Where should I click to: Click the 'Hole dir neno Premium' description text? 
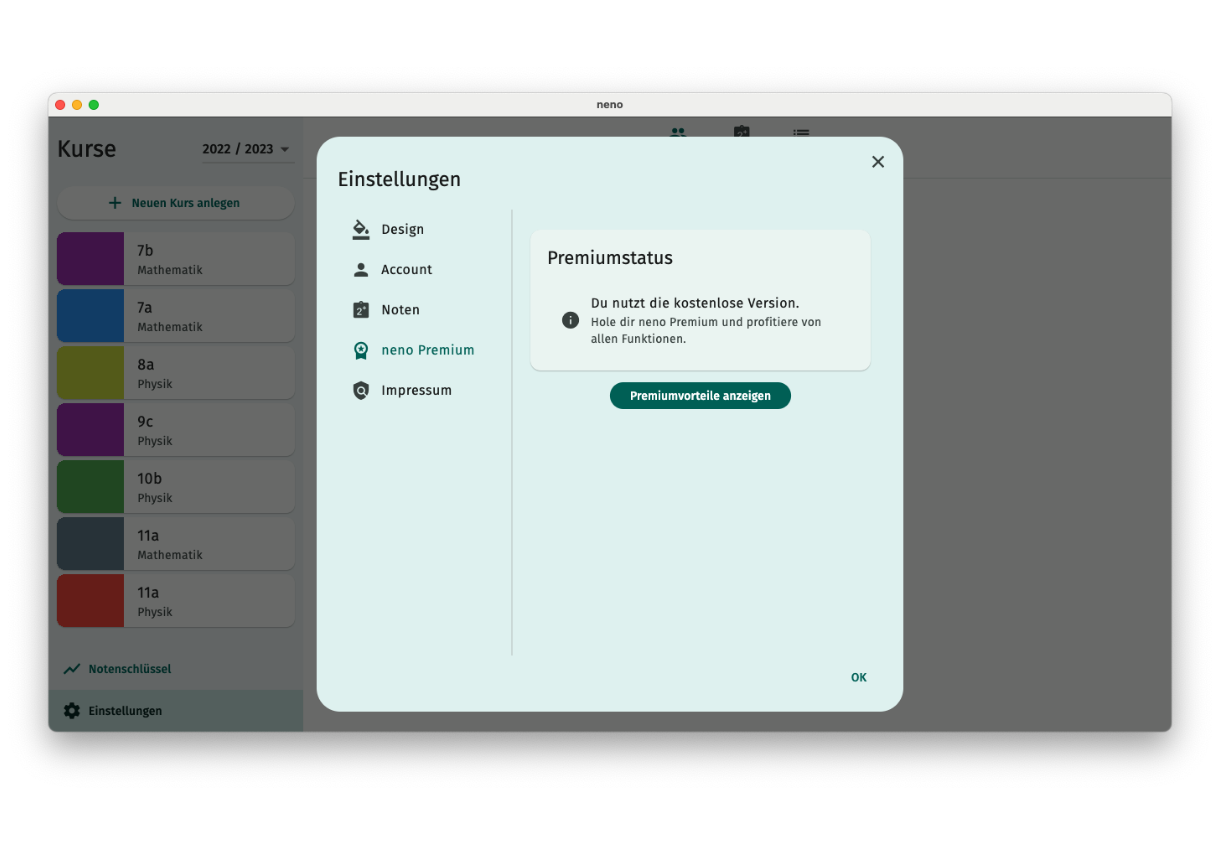point(706,331)
